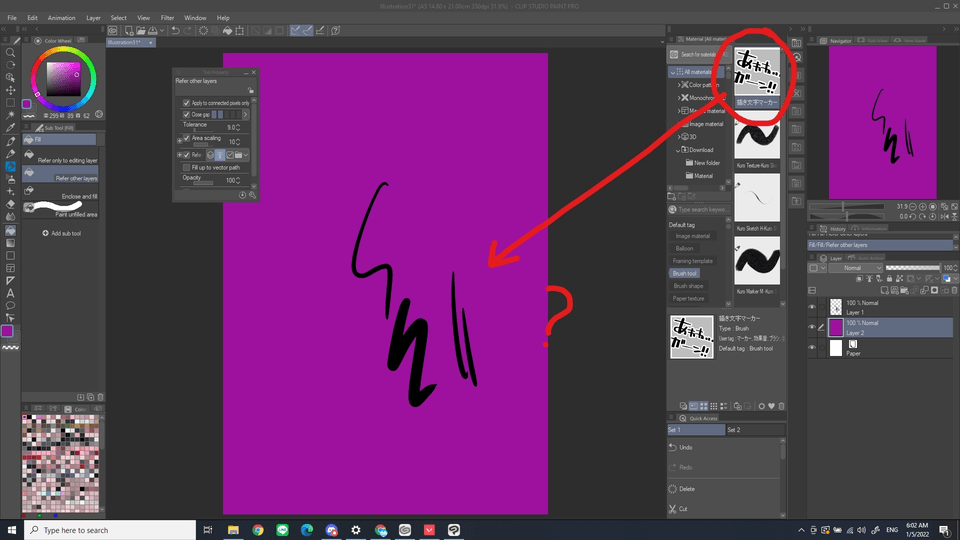Viewport: 960px width, 540px height.
Task: Select the Move layer tool
Action: [10, 90]
